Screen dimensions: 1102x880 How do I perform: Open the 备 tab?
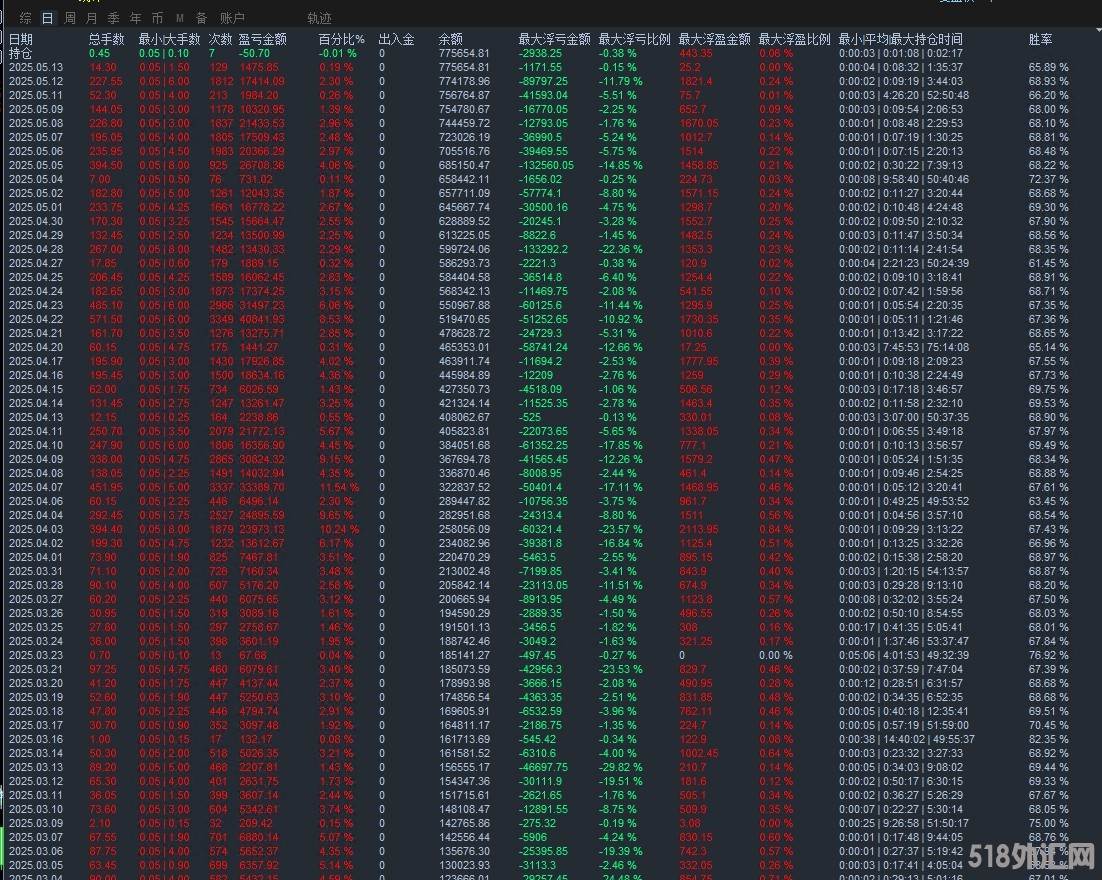pyautogui.click(x=201, y=18)
